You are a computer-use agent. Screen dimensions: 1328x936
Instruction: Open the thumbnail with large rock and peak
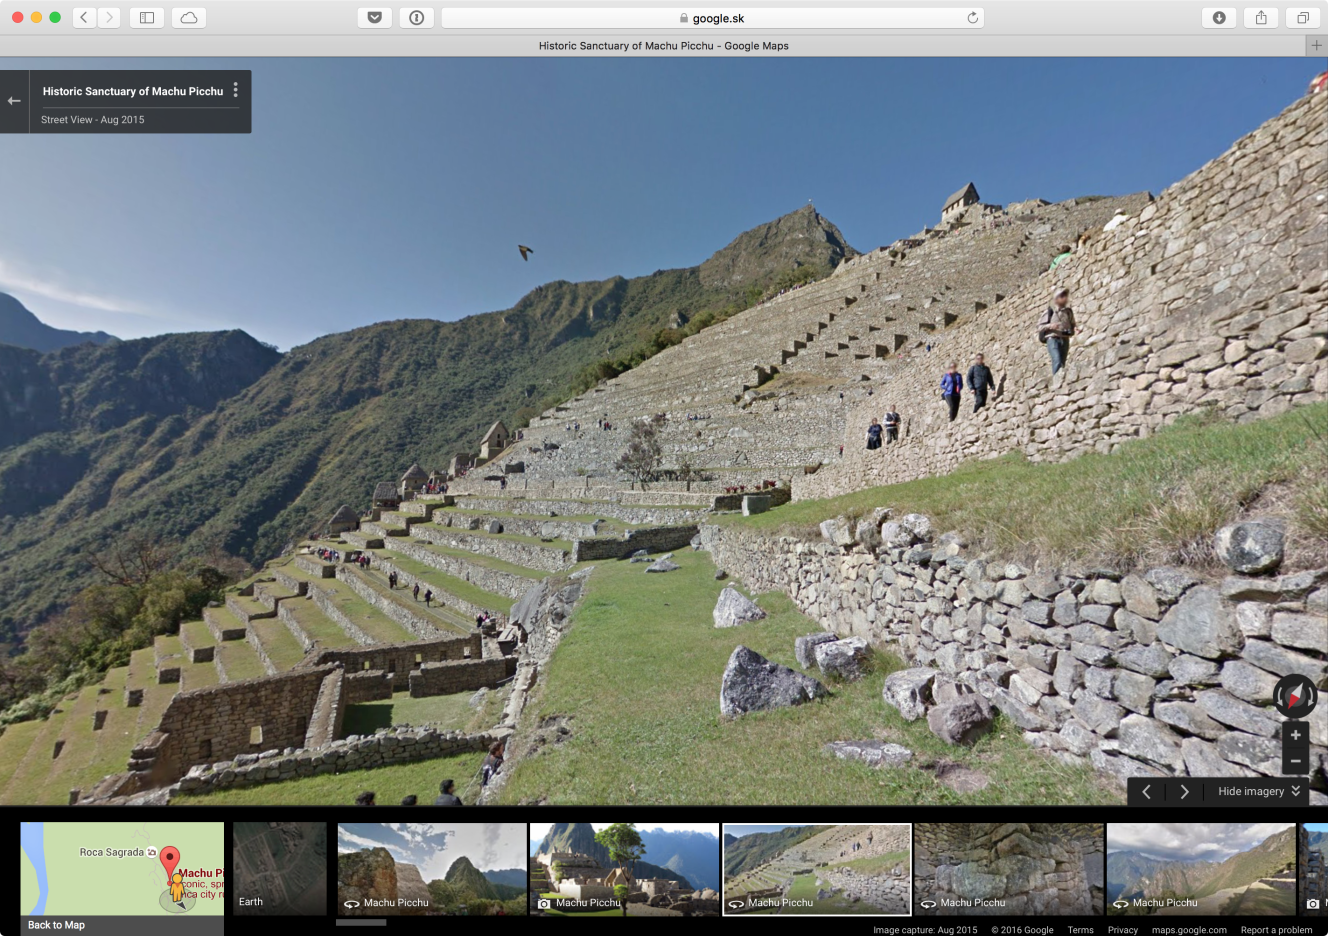432,869
